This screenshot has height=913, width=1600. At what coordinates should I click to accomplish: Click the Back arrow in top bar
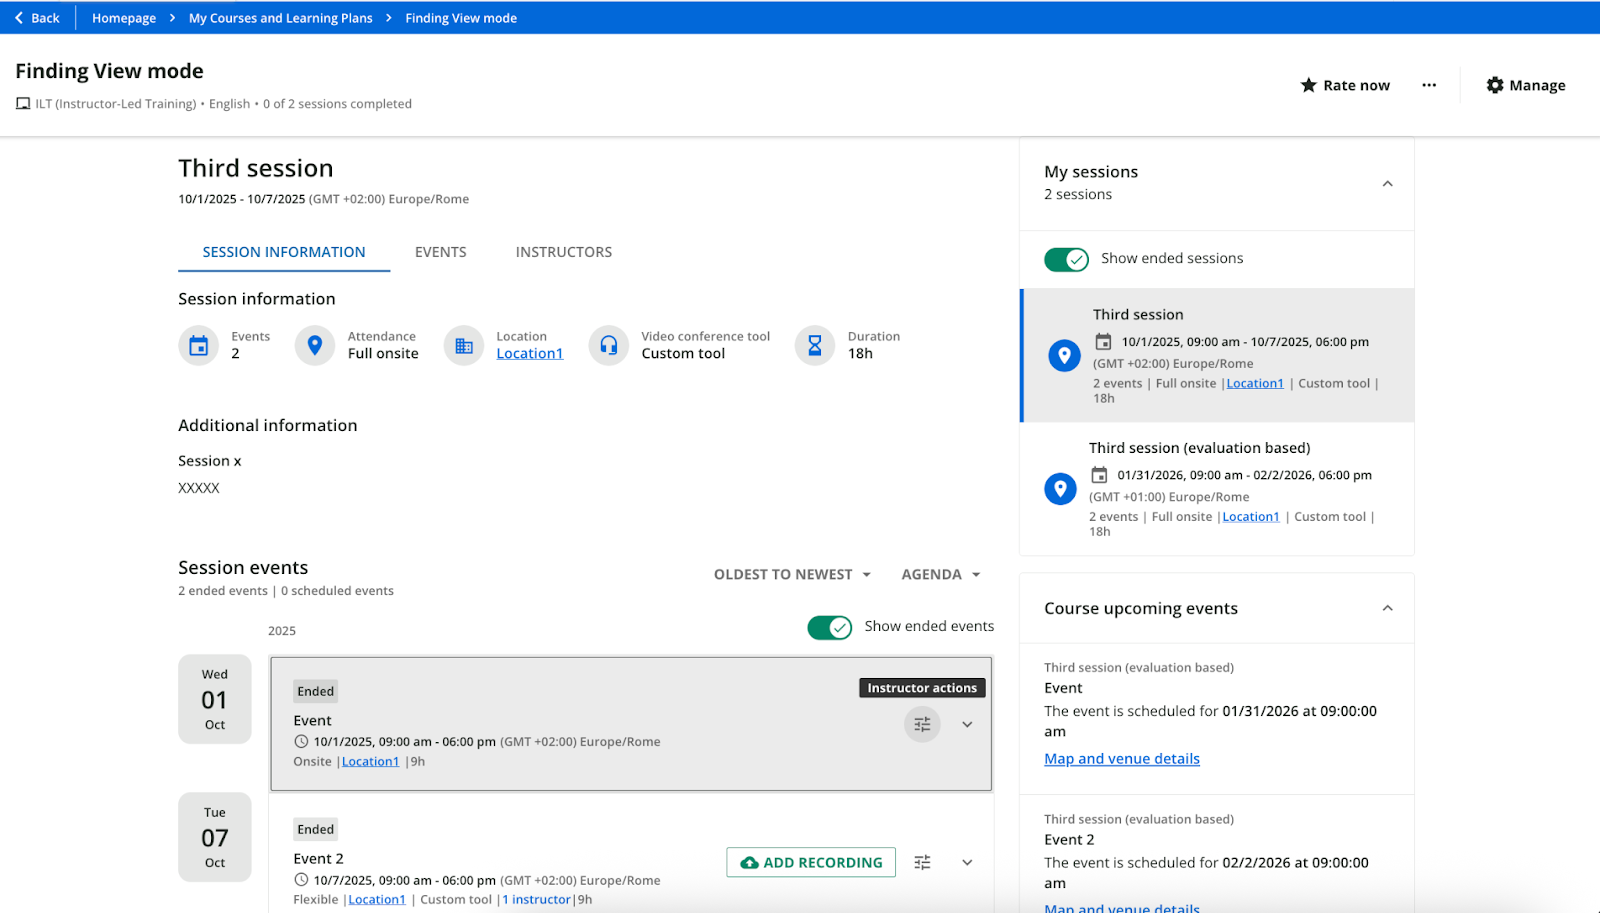pos(19,18)
